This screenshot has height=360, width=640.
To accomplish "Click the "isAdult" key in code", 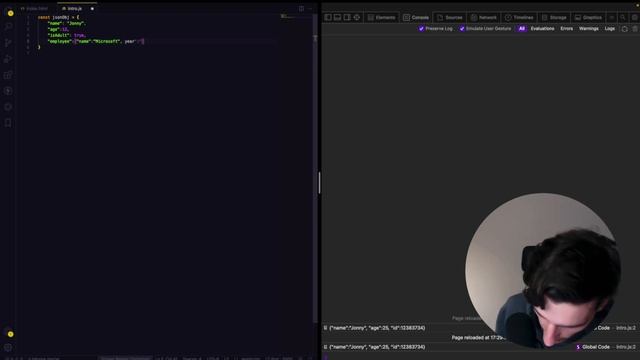I will pyautogui.click(x=58, y=36).
